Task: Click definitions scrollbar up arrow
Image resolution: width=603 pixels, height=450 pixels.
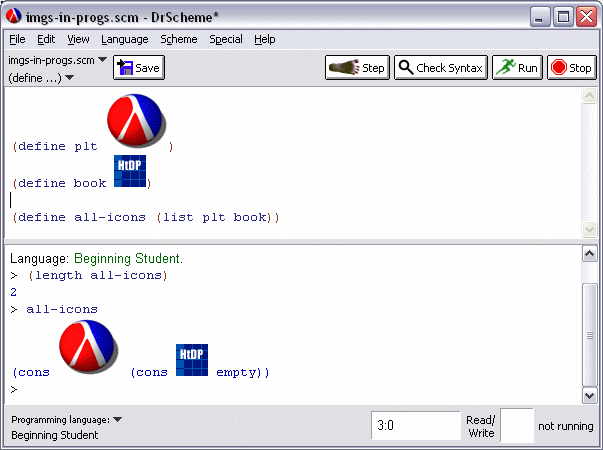Action: tap(590, 96)
